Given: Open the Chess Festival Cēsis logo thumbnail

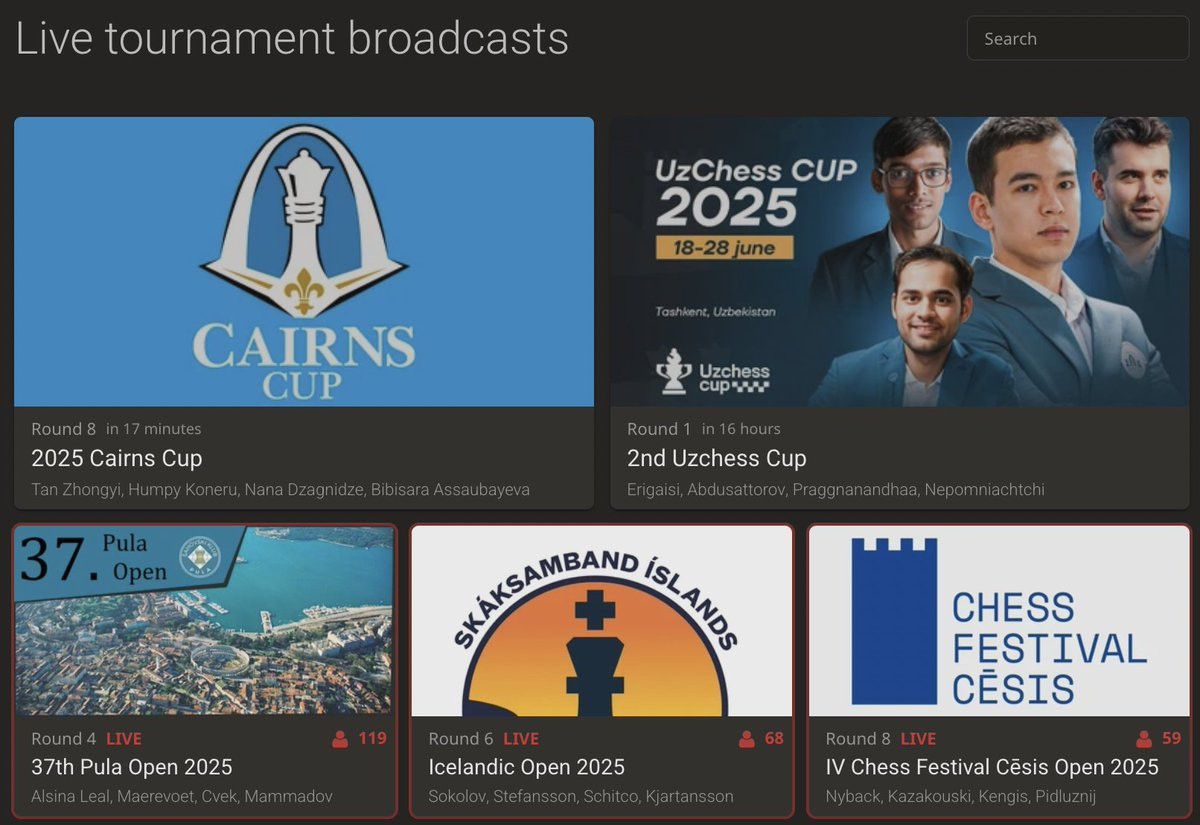Looking at the screenshot, I should click(999, 621).
